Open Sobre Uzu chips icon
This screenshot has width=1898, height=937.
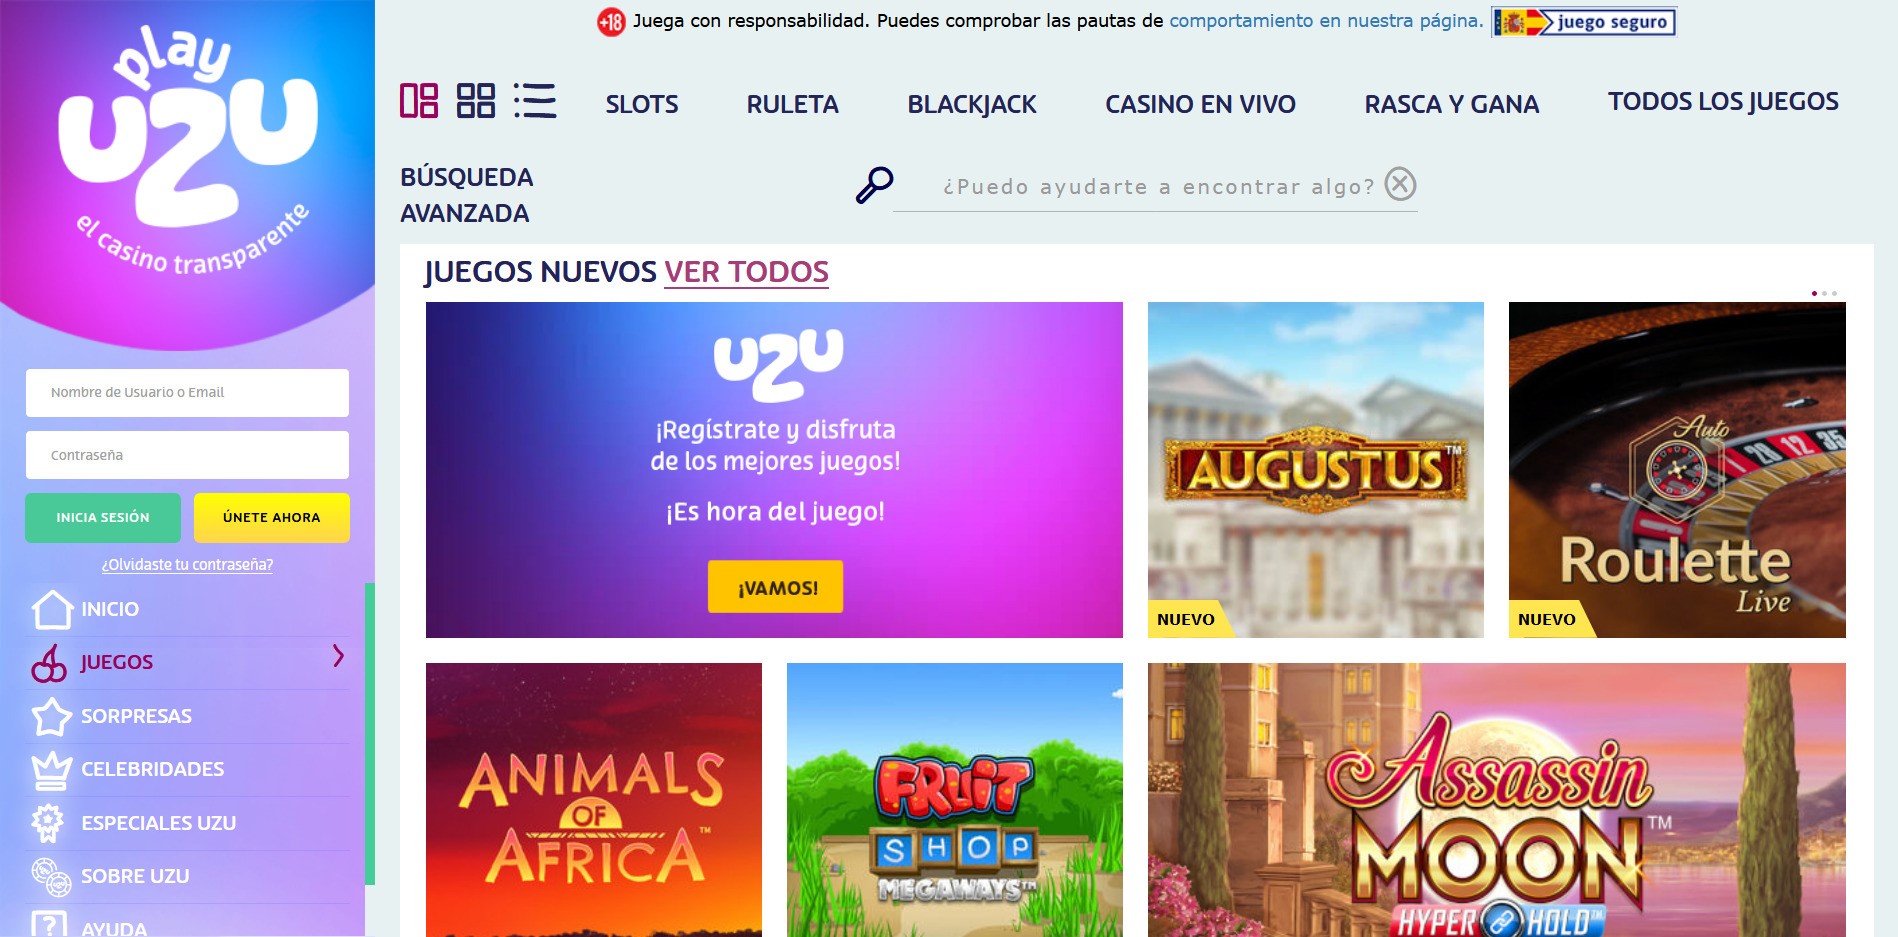tap(51, 877)
